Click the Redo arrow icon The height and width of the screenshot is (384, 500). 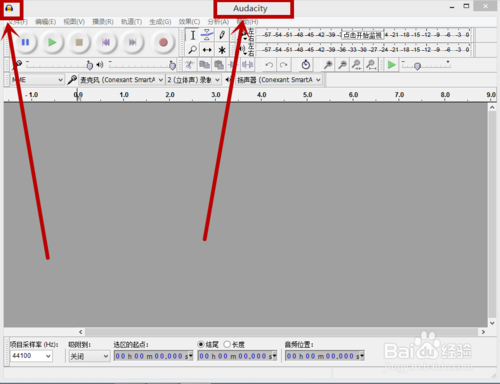[x=284, y=65]
